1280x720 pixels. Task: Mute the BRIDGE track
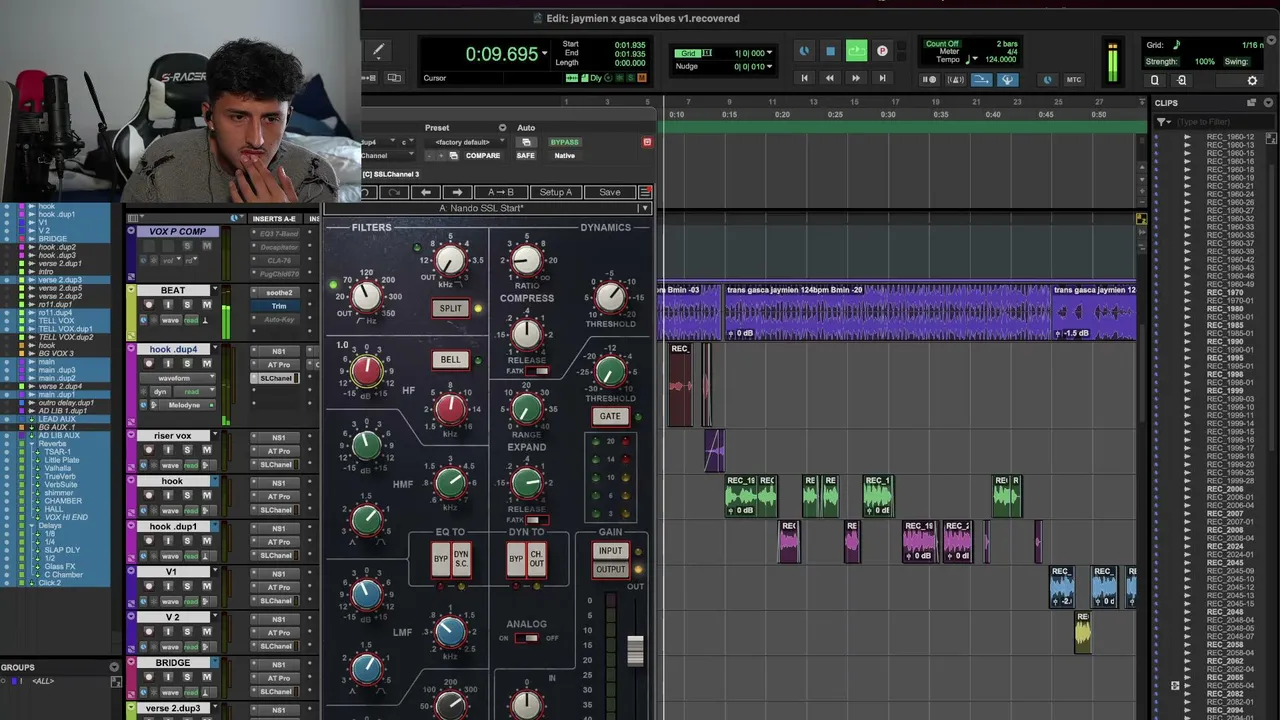tap(206, 677)
